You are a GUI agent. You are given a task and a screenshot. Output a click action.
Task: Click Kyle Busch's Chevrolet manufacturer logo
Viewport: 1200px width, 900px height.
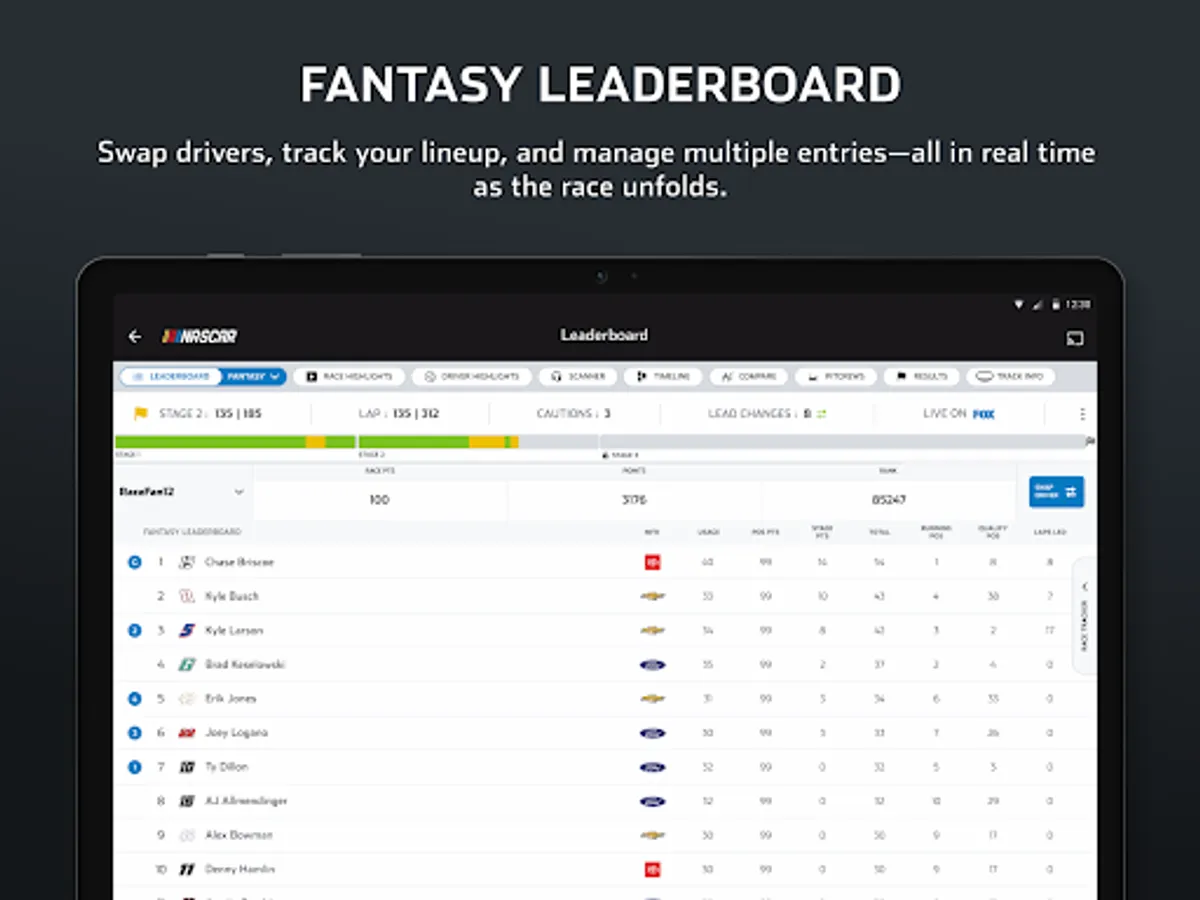[653, 596]
